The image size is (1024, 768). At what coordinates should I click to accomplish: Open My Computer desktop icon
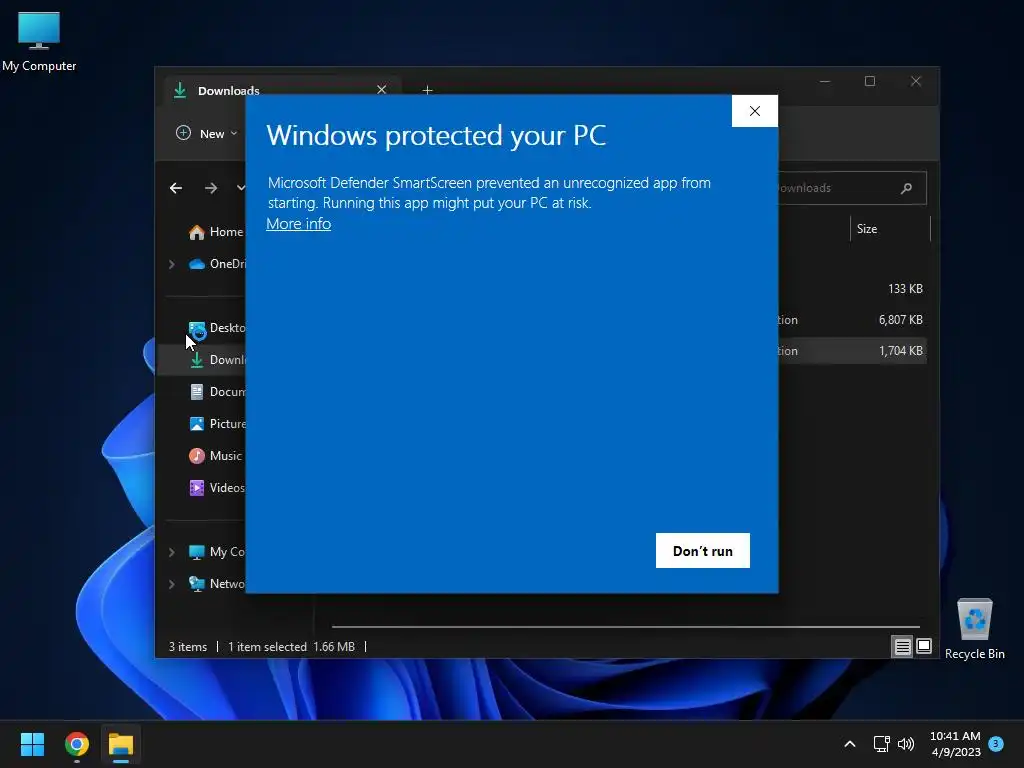39,42
